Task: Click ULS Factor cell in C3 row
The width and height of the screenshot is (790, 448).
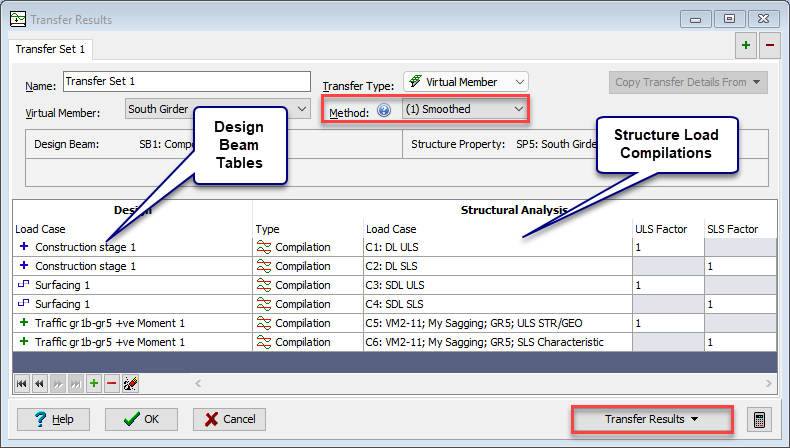Action: click(x=668, y=285)
